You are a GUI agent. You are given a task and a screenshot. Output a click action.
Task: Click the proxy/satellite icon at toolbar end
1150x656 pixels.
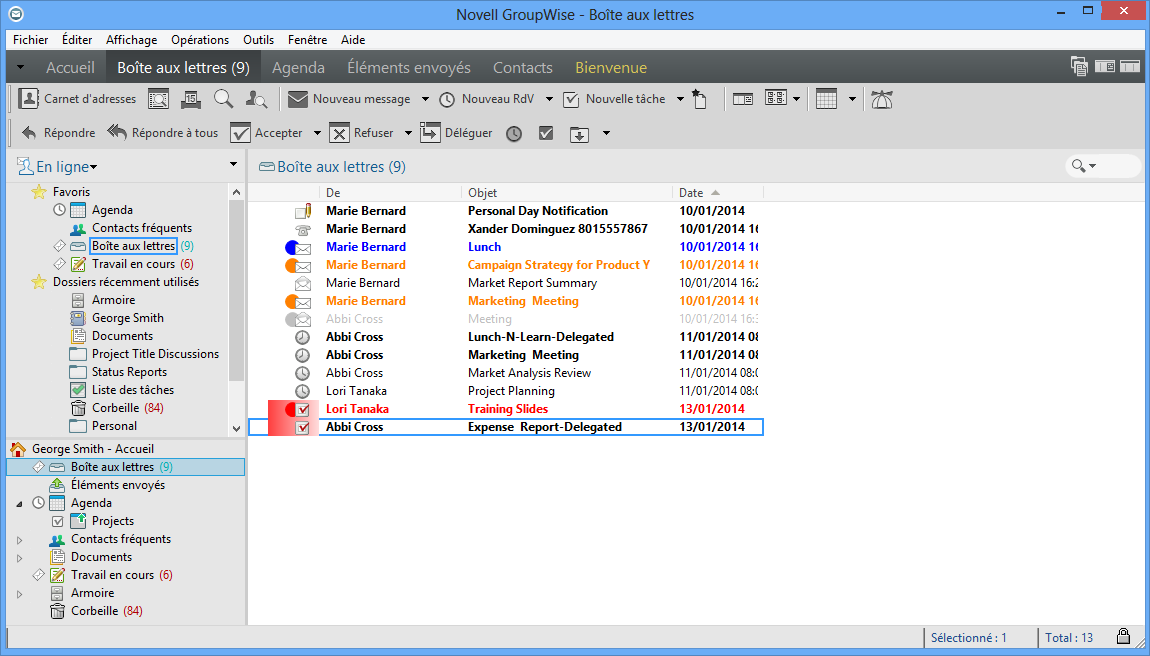point(882,99)
